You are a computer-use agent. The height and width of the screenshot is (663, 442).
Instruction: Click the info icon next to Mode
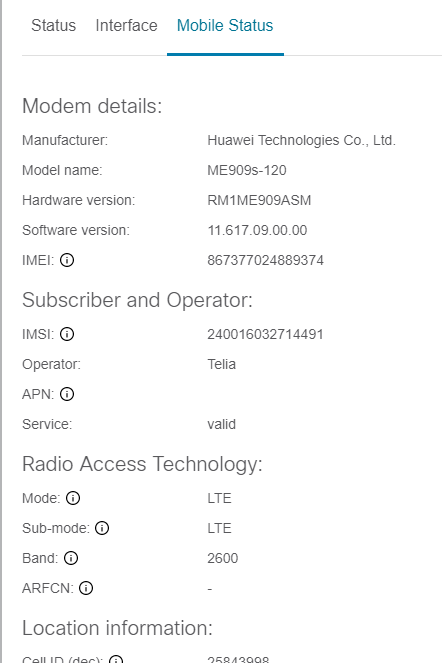[x=73, y=498]
